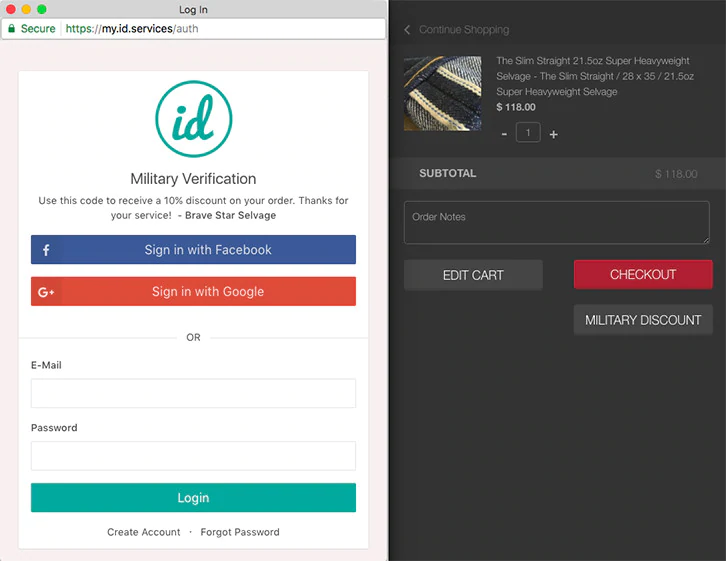This screenshot has height=561, width=726.
Task: Click the SUBTOTAL label
Action: (448, 173)
